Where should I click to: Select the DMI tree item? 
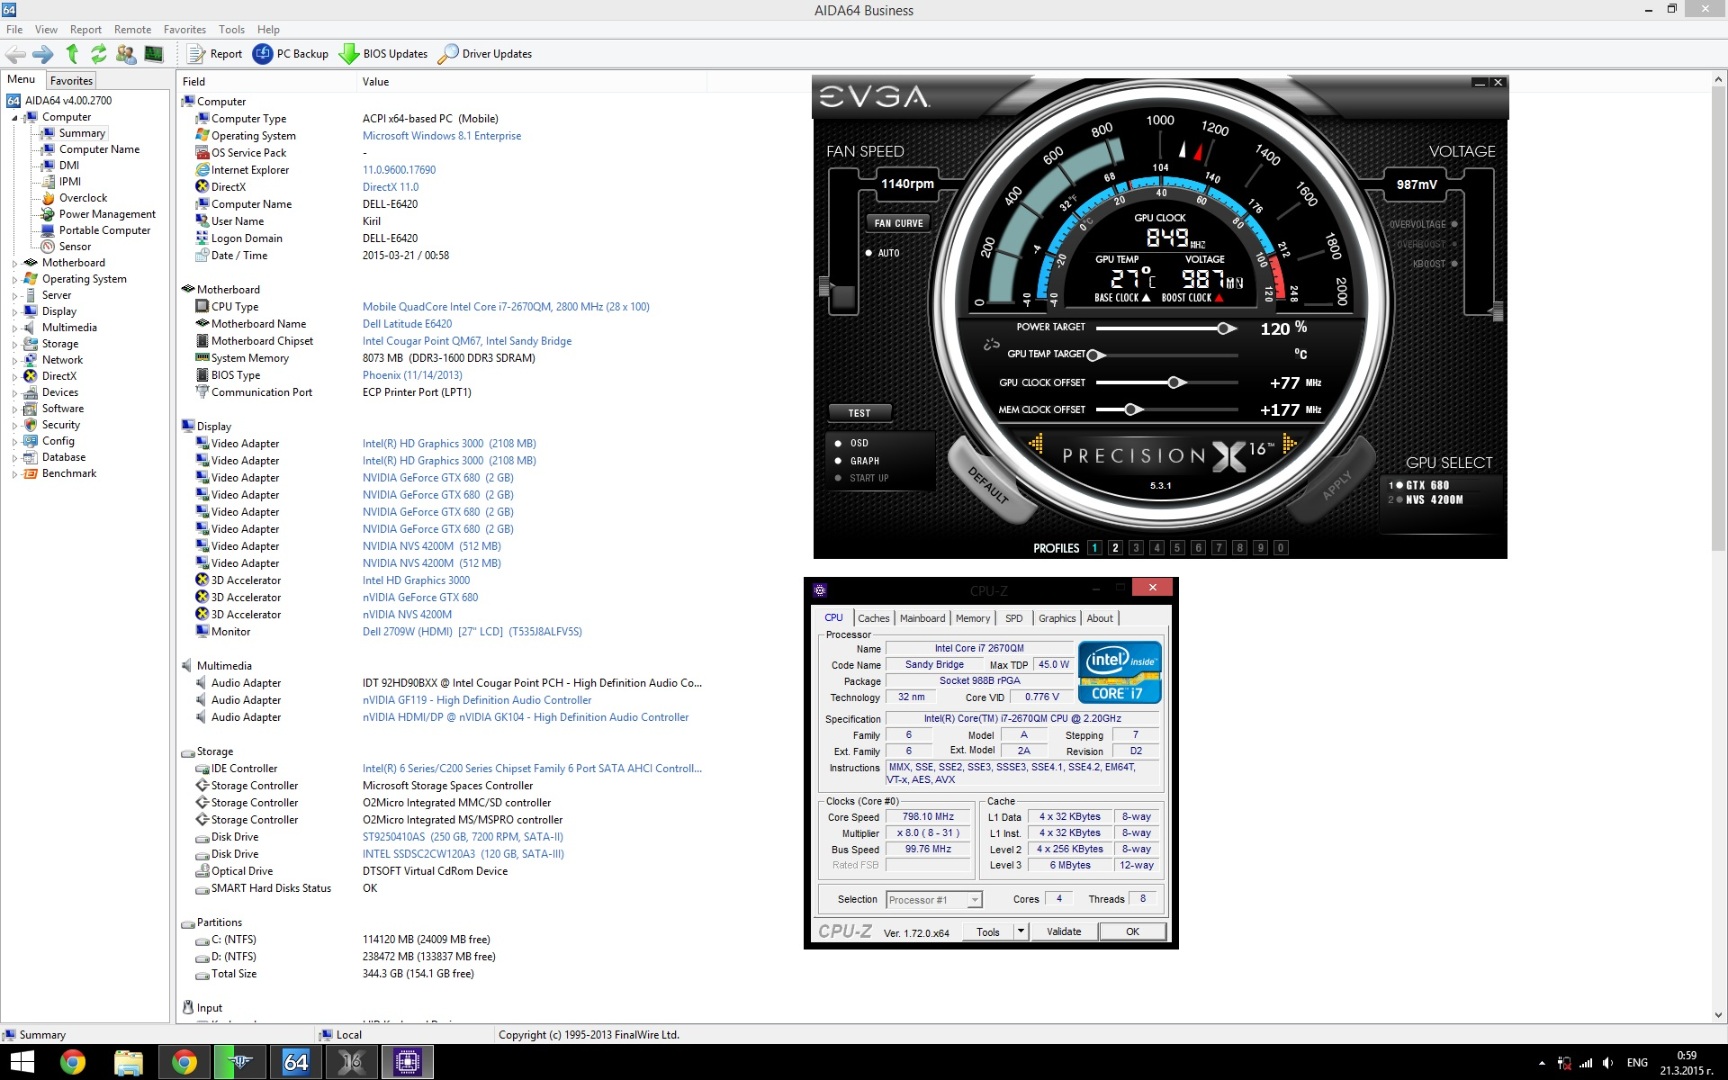tap(69, 166)
